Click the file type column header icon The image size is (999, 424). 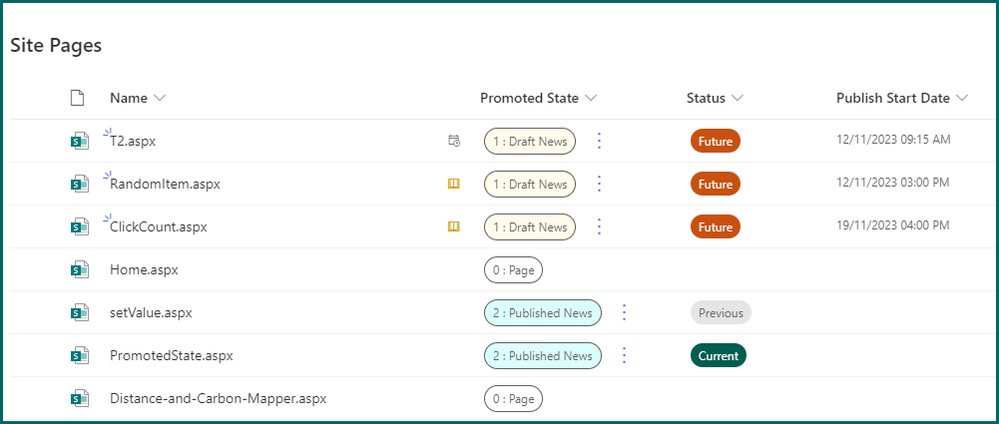click(78, 98)
